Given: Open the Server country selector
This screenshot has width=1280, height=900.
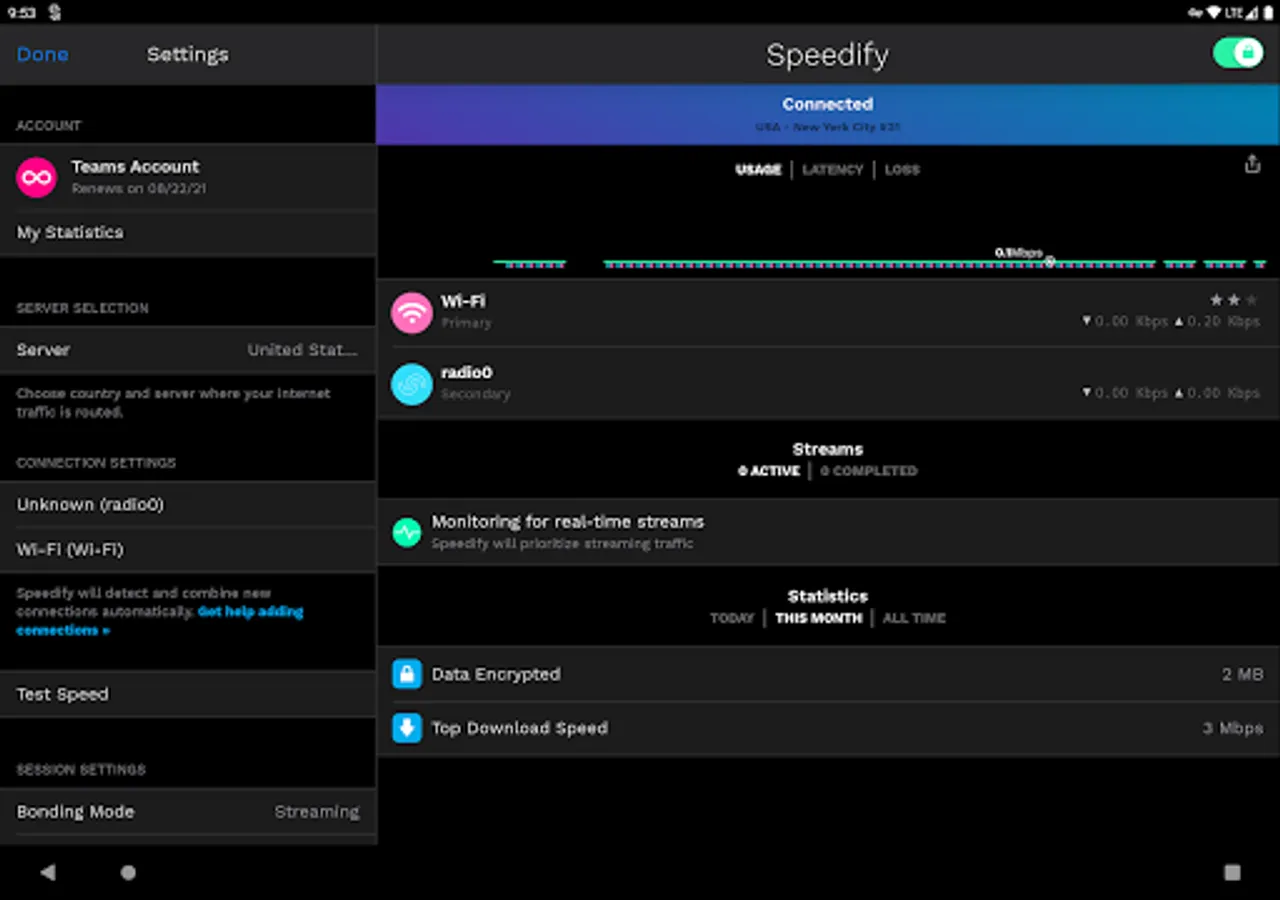Looking at the screenshot, I should point(187,350).
